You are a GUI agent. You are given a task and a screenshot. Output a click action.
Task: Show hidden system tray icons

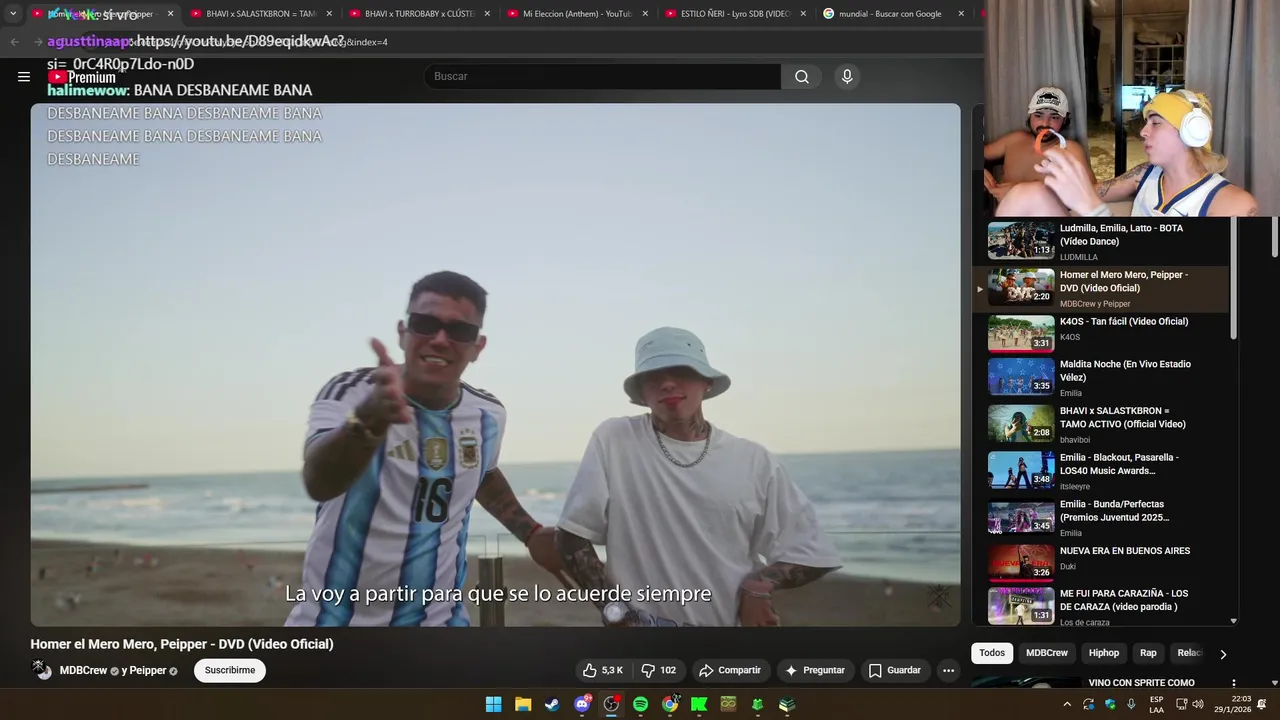1067,704
